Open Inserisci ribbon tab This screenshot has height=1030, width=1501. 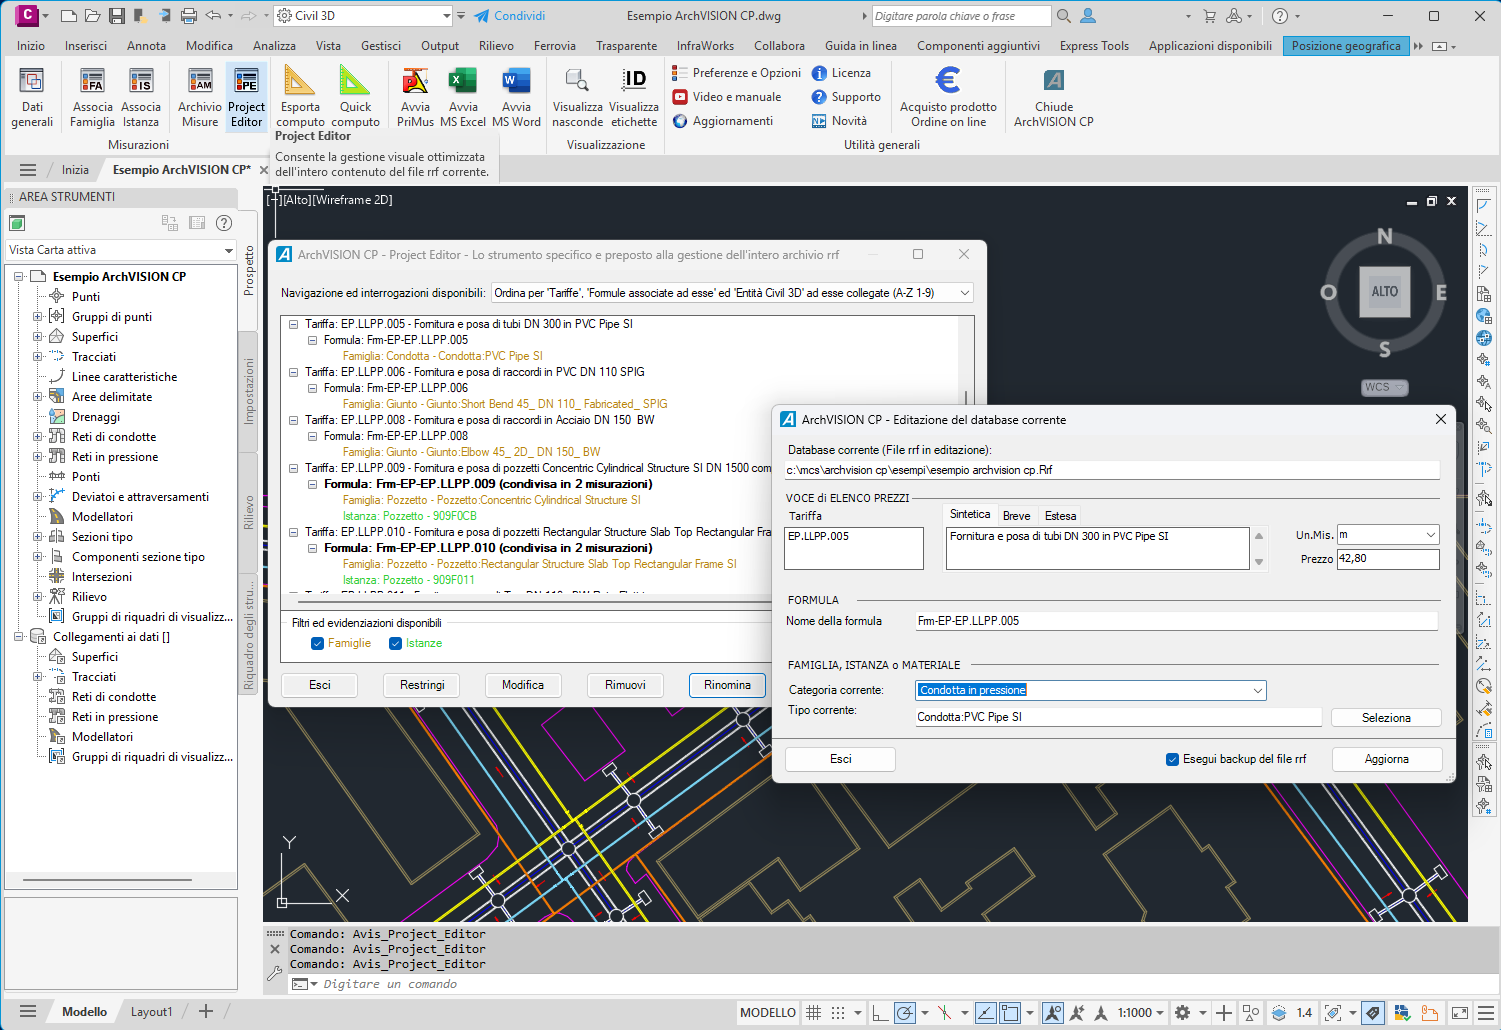(86, 46)
